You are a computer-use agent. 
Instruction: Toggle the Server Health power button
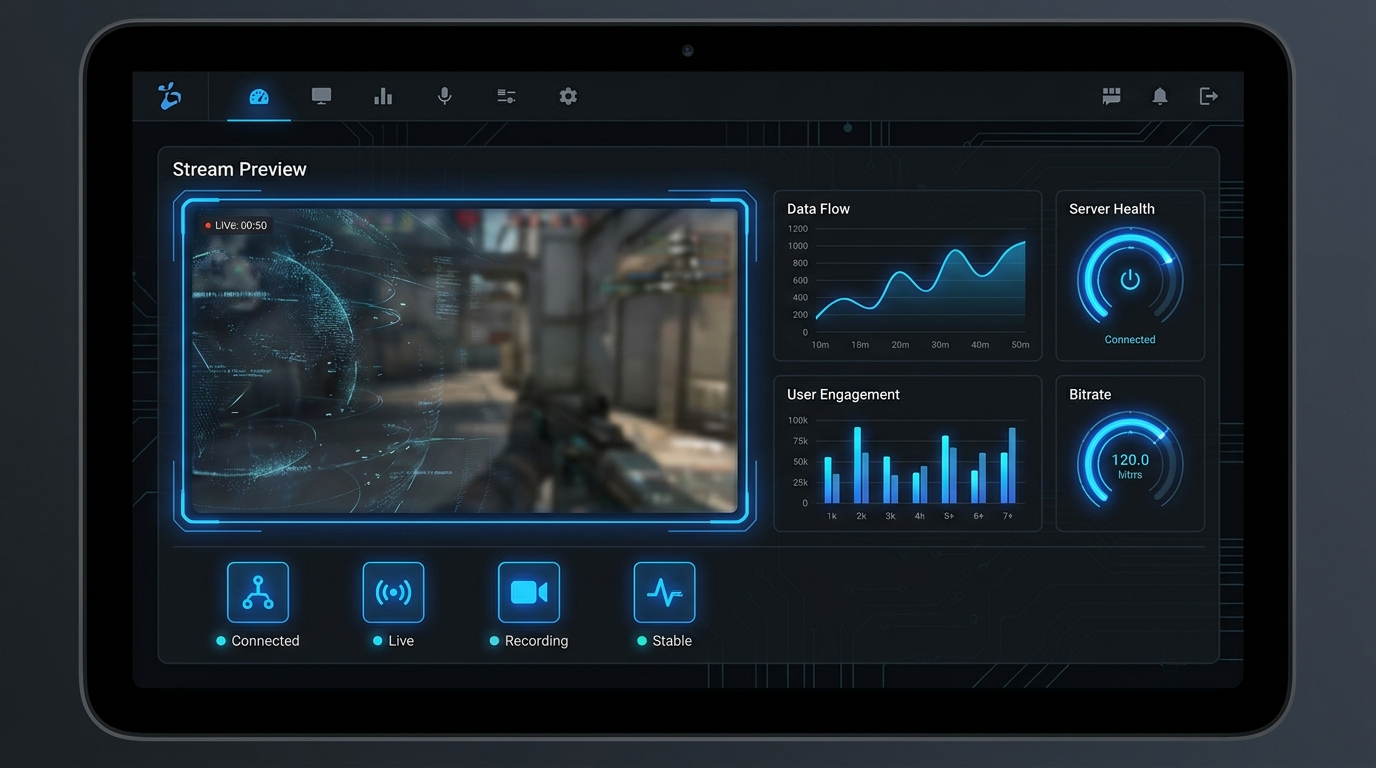pyautogui.click(x=1130, y=279)
